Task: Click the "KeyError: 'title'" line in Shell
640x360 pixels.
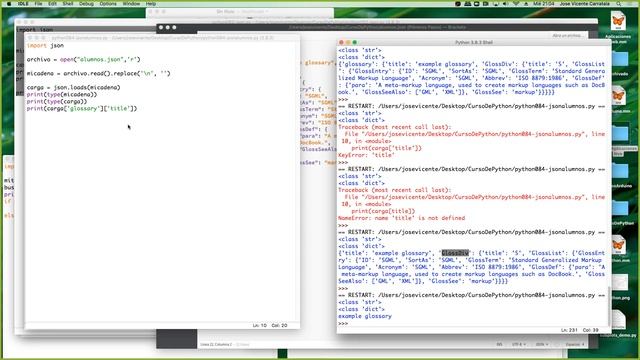Action: point(366,155)
